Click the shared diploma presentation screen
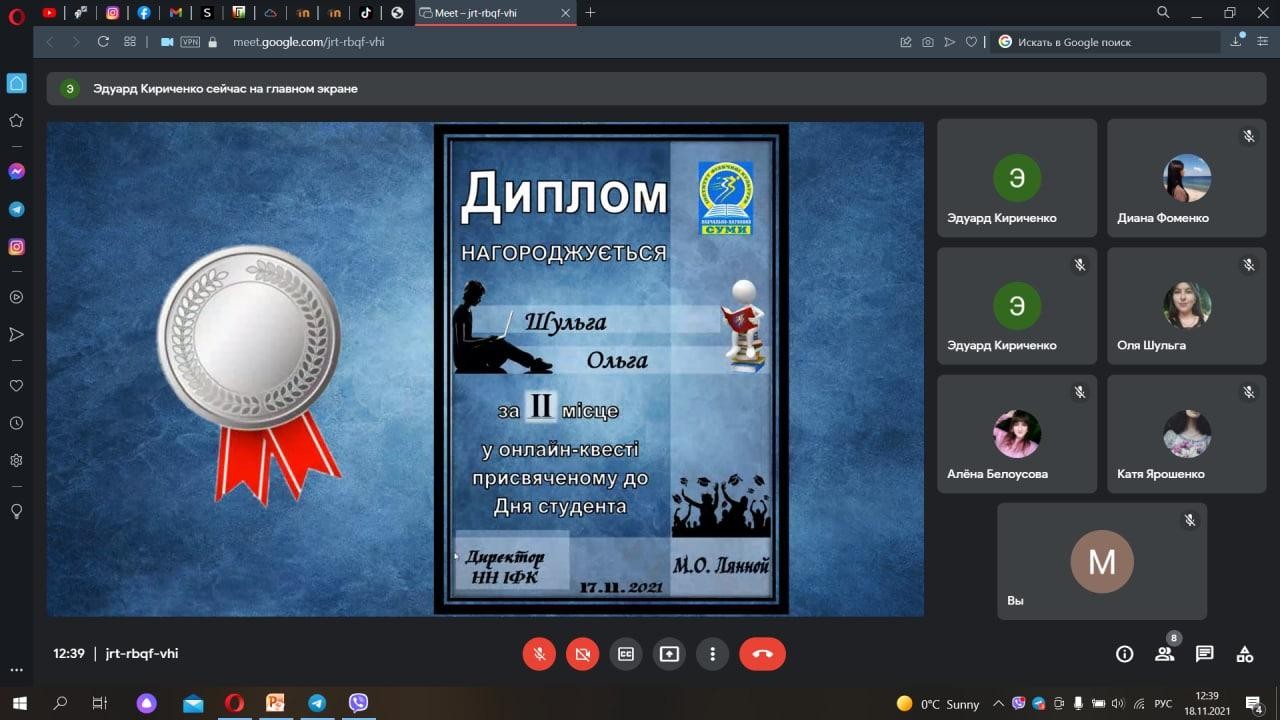The height and width of the screenshot is (720, 1280). coord(485,369)
